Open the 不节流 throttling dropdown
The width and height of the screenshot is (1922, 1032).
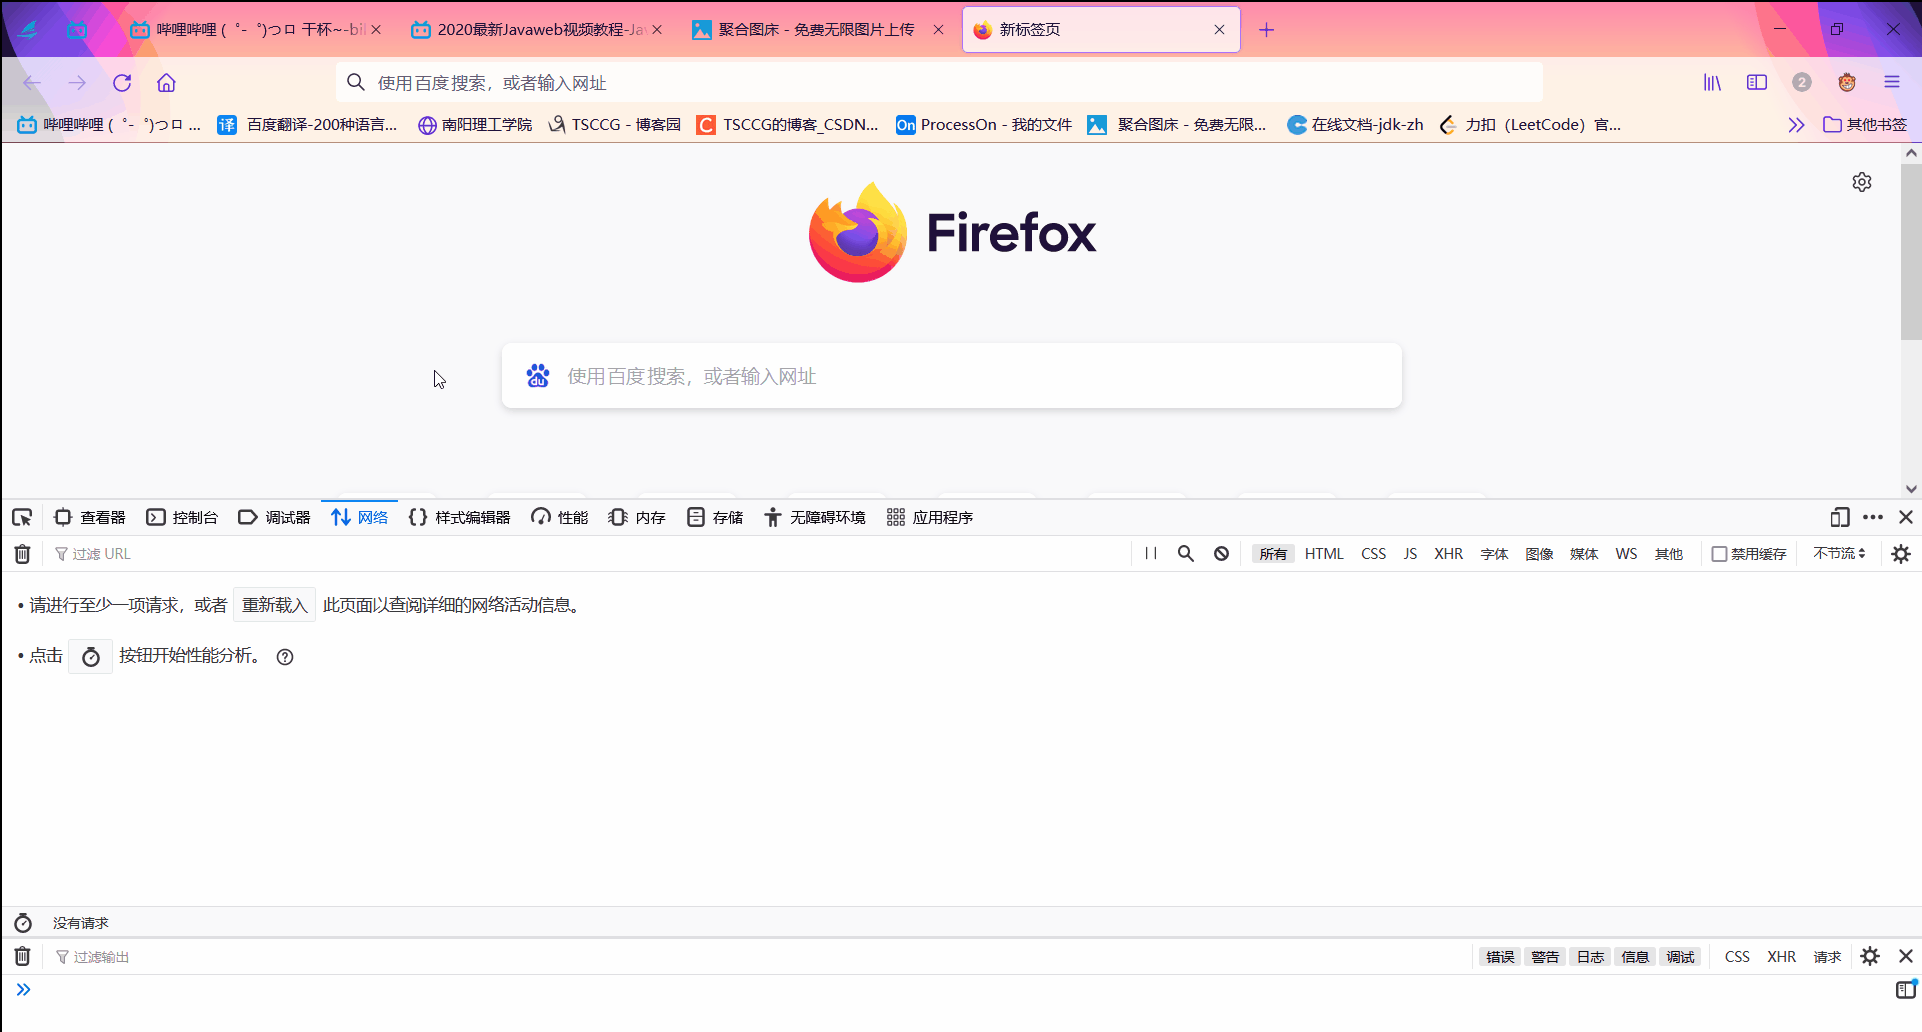pos(1839,554)
